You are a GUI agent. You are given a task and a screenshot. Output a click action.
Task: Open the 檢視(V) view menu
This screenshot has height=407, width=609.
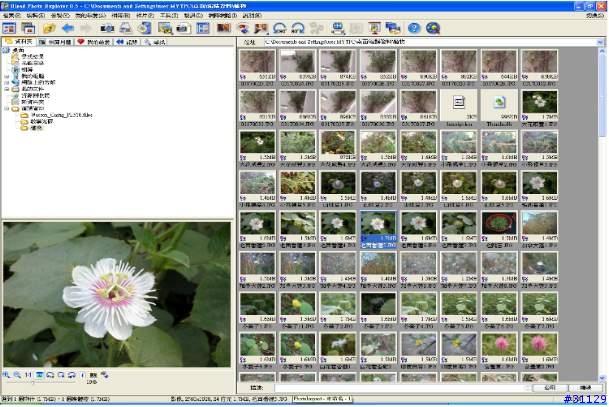[60, 16]
